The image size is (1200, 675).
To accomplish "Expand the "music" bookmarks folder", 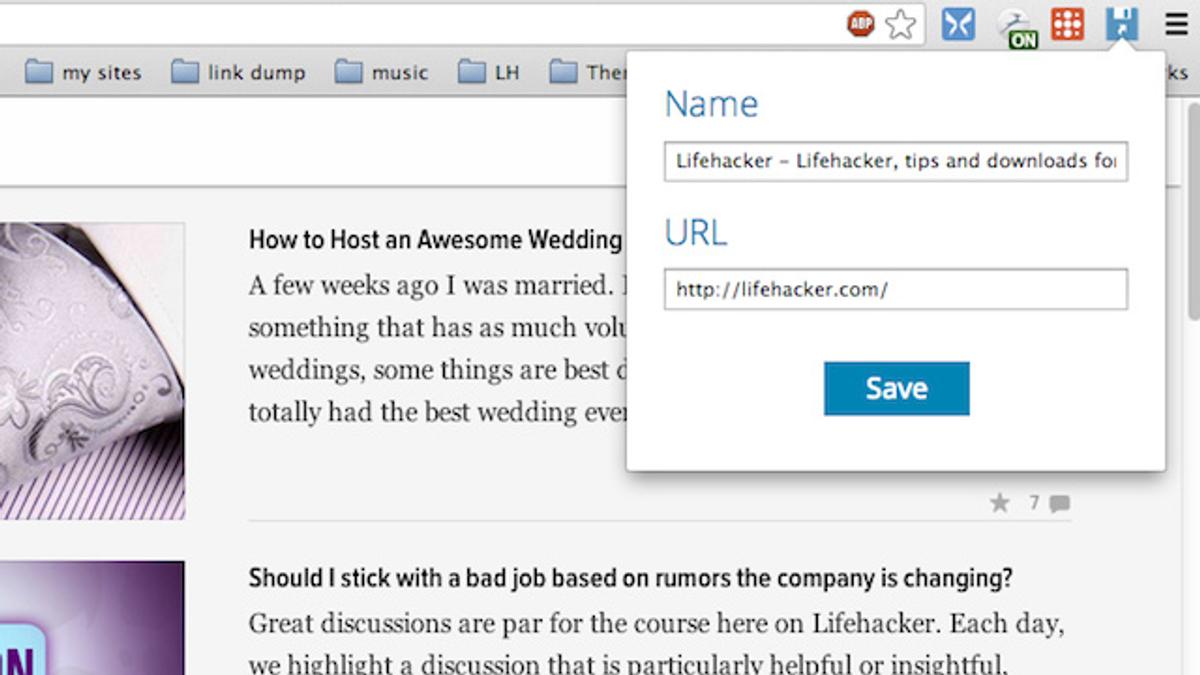I will pos(382,73).
